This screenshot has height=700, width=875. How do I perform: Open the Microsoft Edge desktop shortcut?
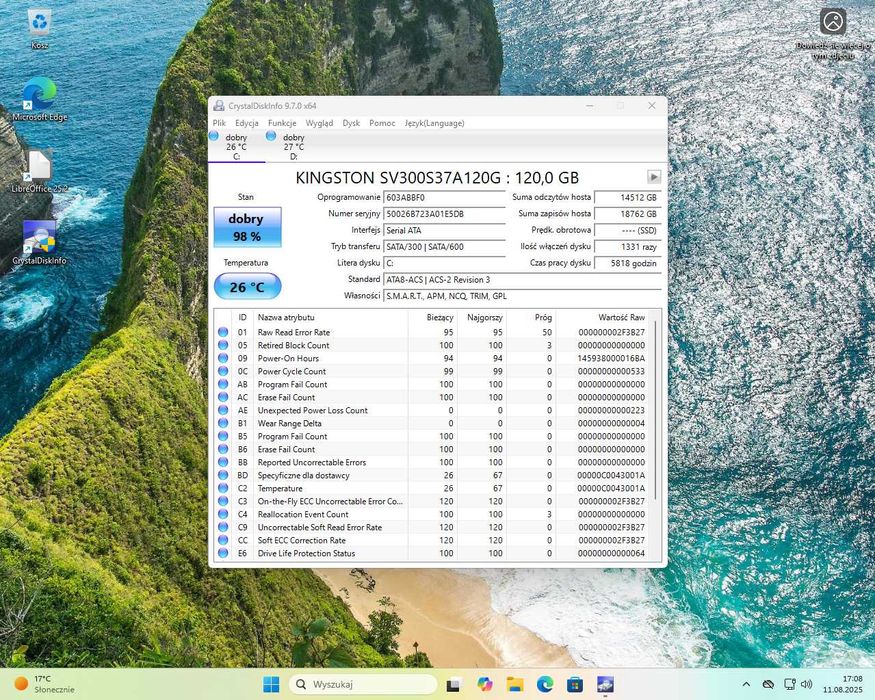click(40, 99)
